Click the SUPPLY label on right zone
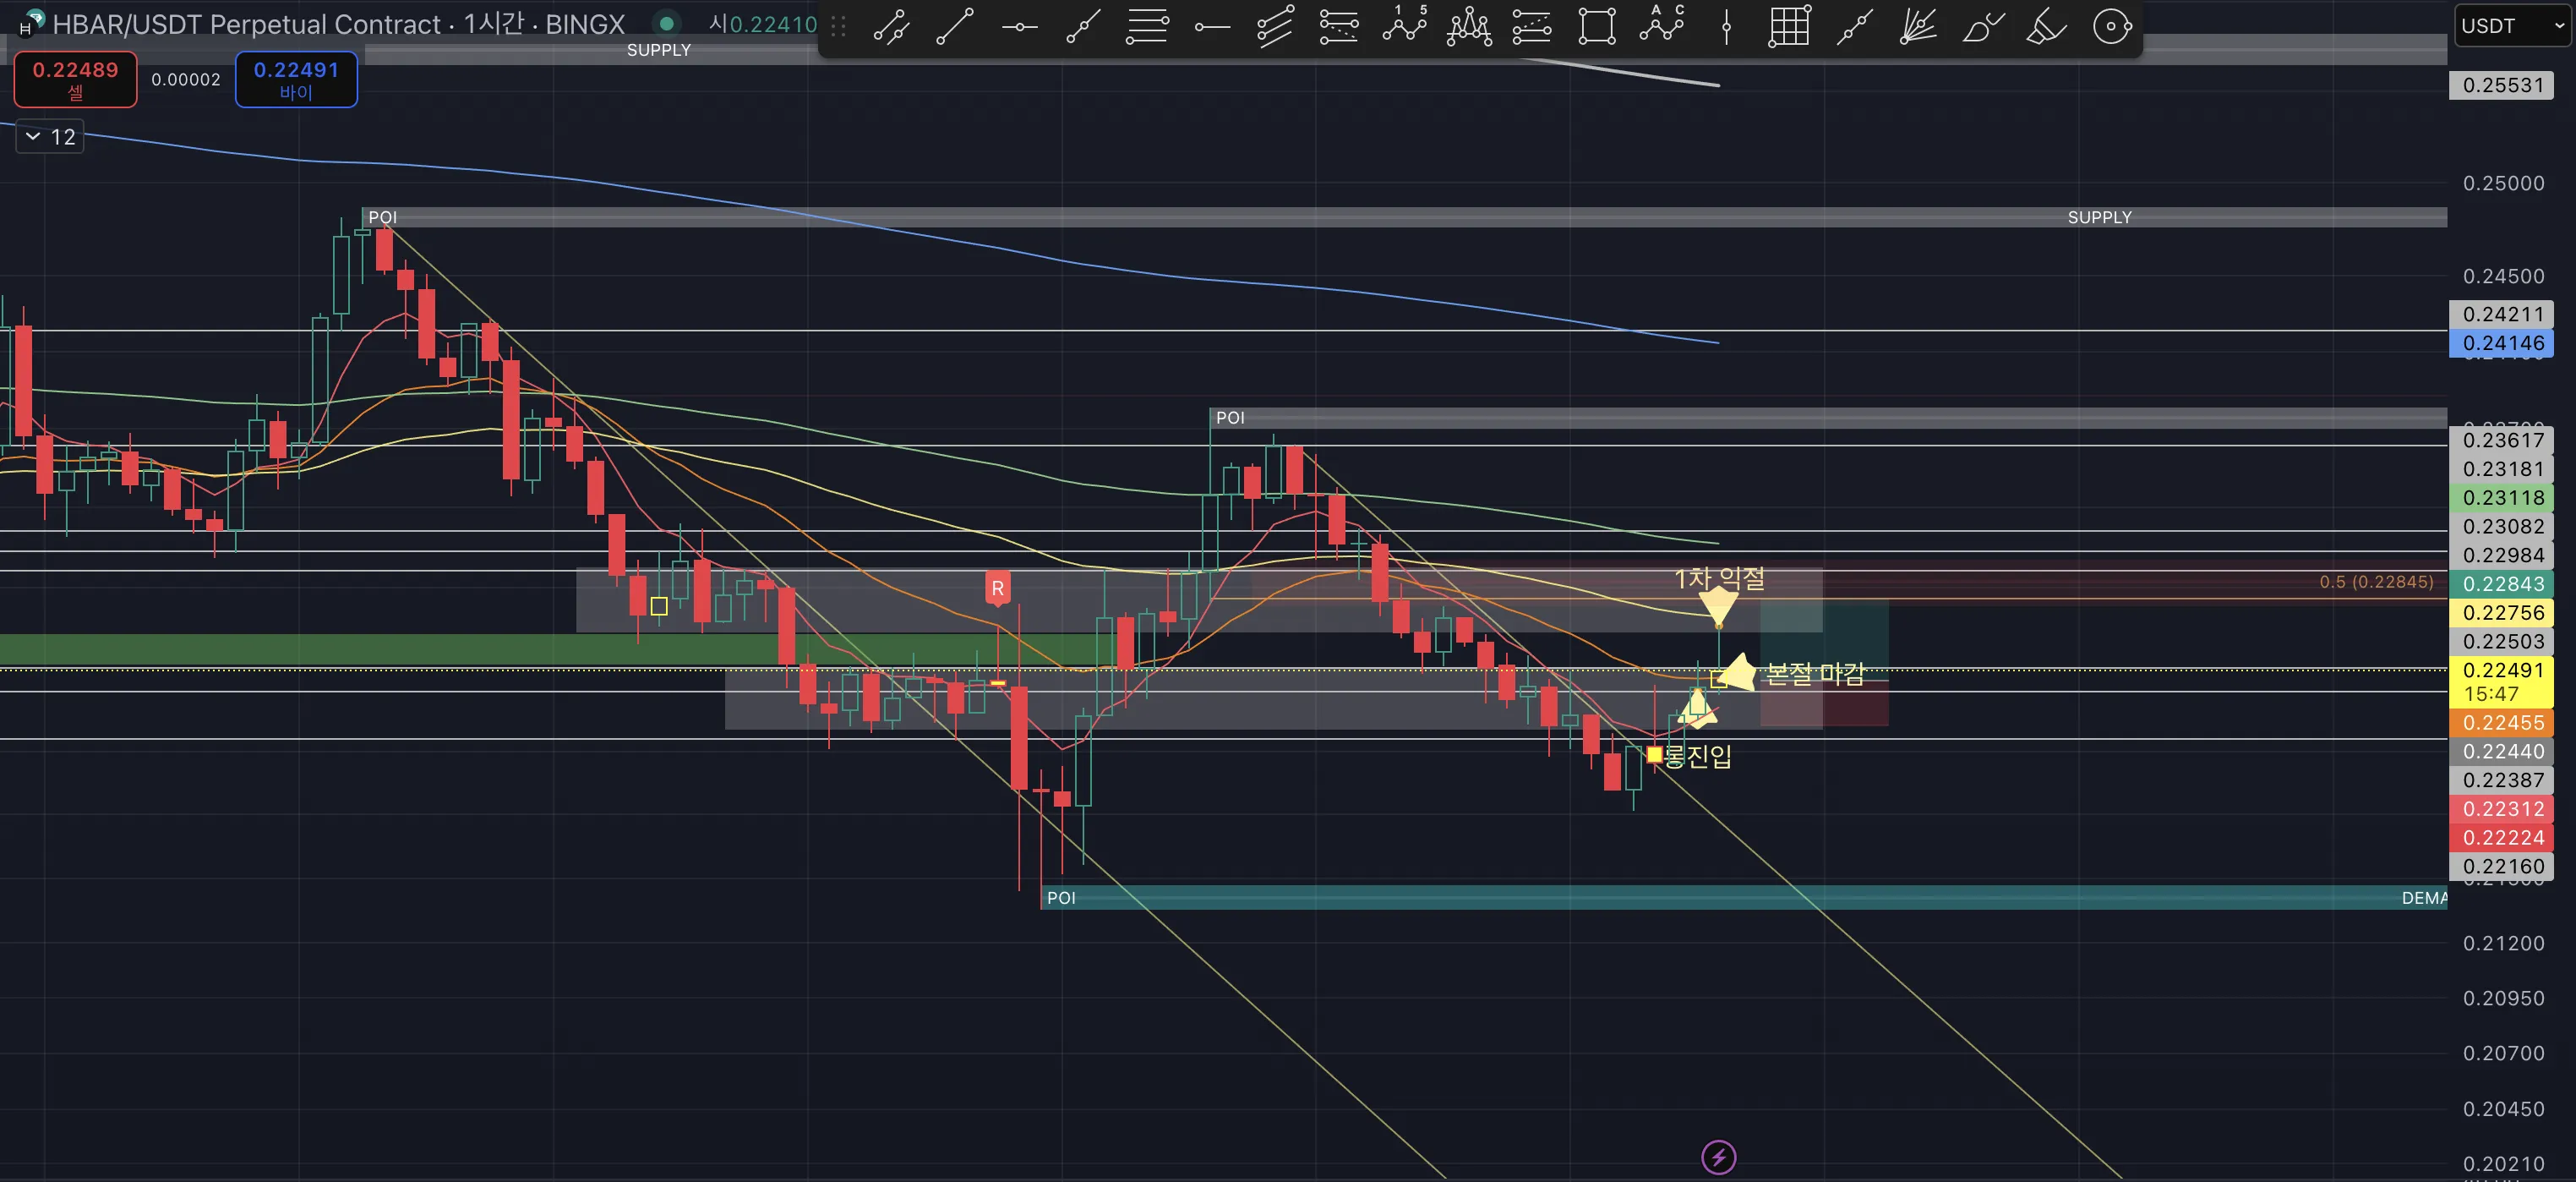Image resolution: width=2576 pixels, height=1182 pixels. click(x=2099, y=217)
